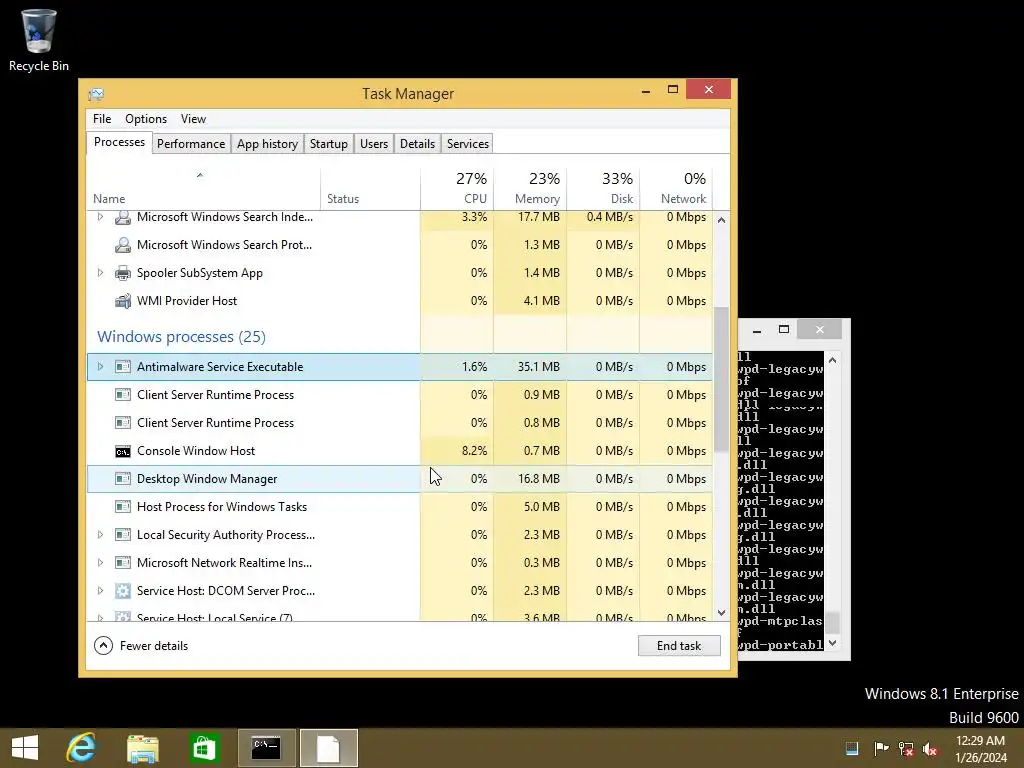
Task: Click the Console Window Host icon
Action: pos(122,451)
